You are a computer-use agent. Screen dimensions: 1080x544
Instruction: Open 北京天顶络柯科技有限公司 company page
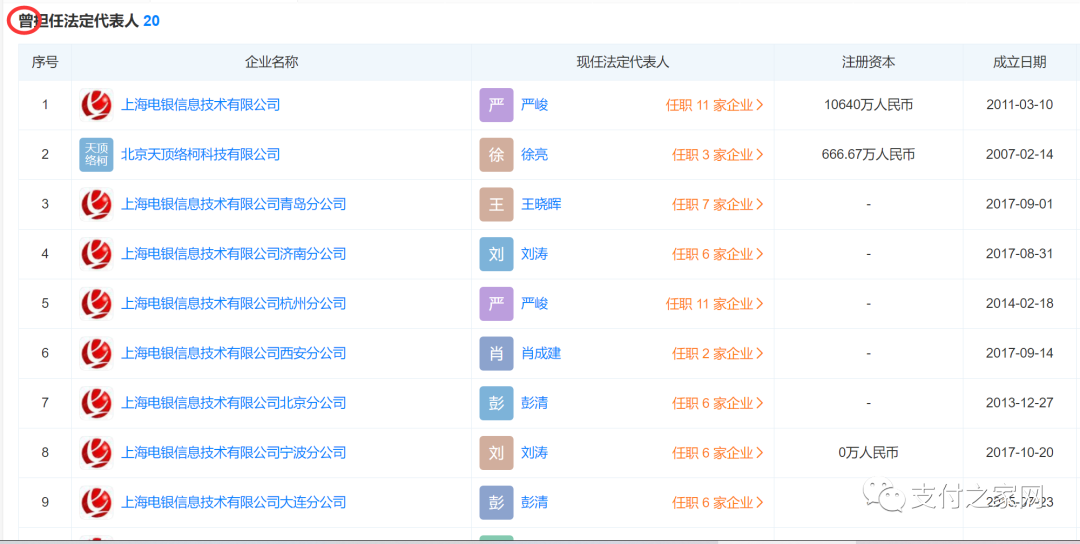point(200,155)
